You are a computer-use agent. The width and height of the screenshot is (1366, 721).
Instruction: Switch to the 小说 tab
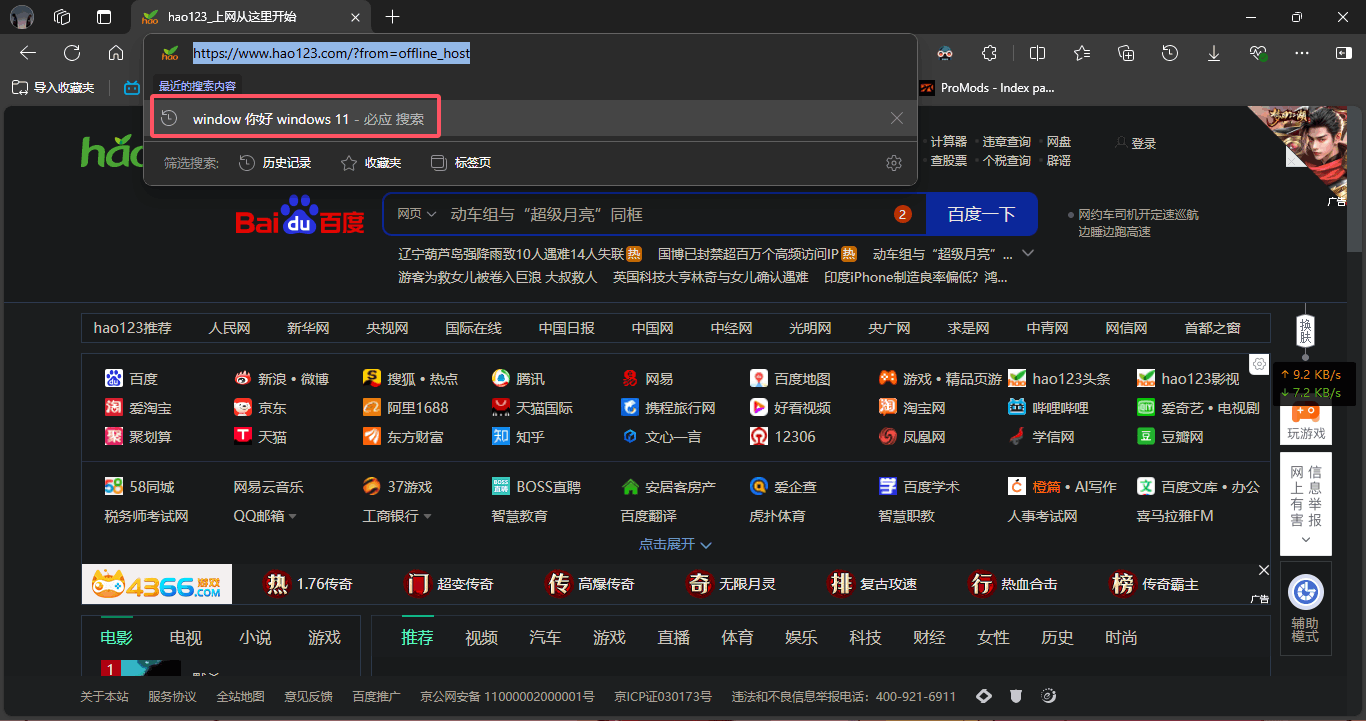point(255,638)
